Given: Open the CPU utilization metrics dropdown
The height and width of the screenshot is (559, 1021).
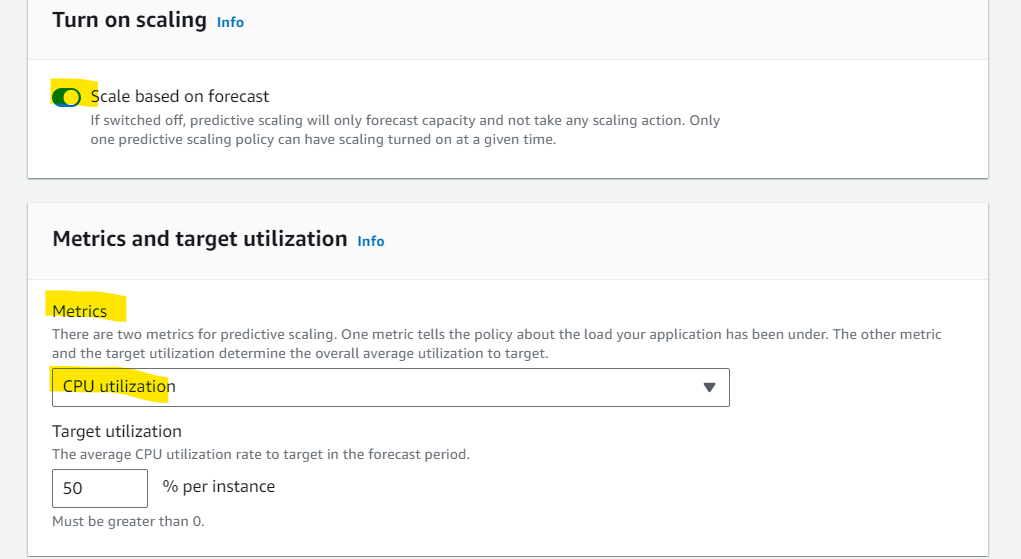Looking at the screenshot, I should point(391,387).
